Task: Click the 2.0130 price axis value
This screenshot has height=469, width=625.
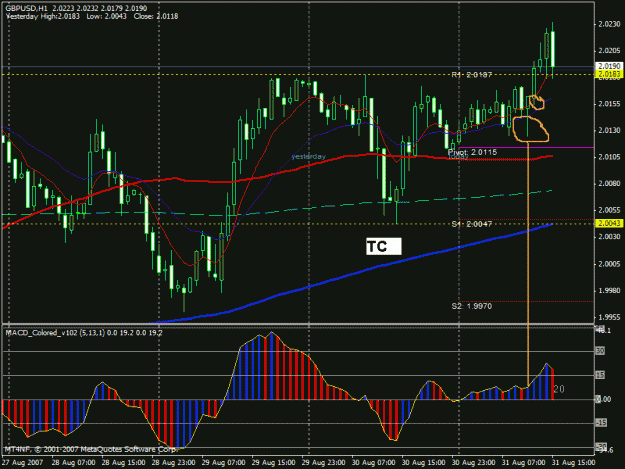Action: (609, 130)
